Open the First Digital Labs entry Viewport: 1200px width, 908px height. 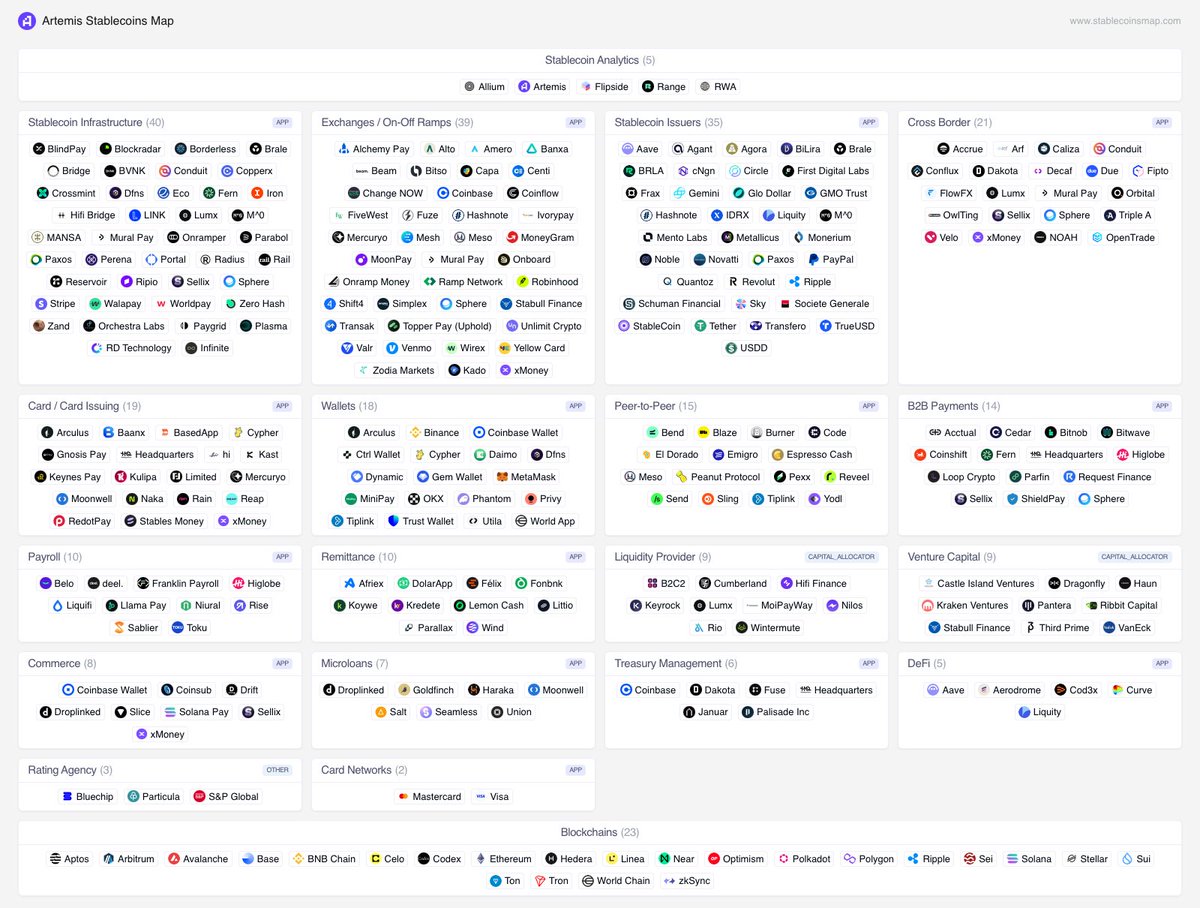click(x=825, y=171)
